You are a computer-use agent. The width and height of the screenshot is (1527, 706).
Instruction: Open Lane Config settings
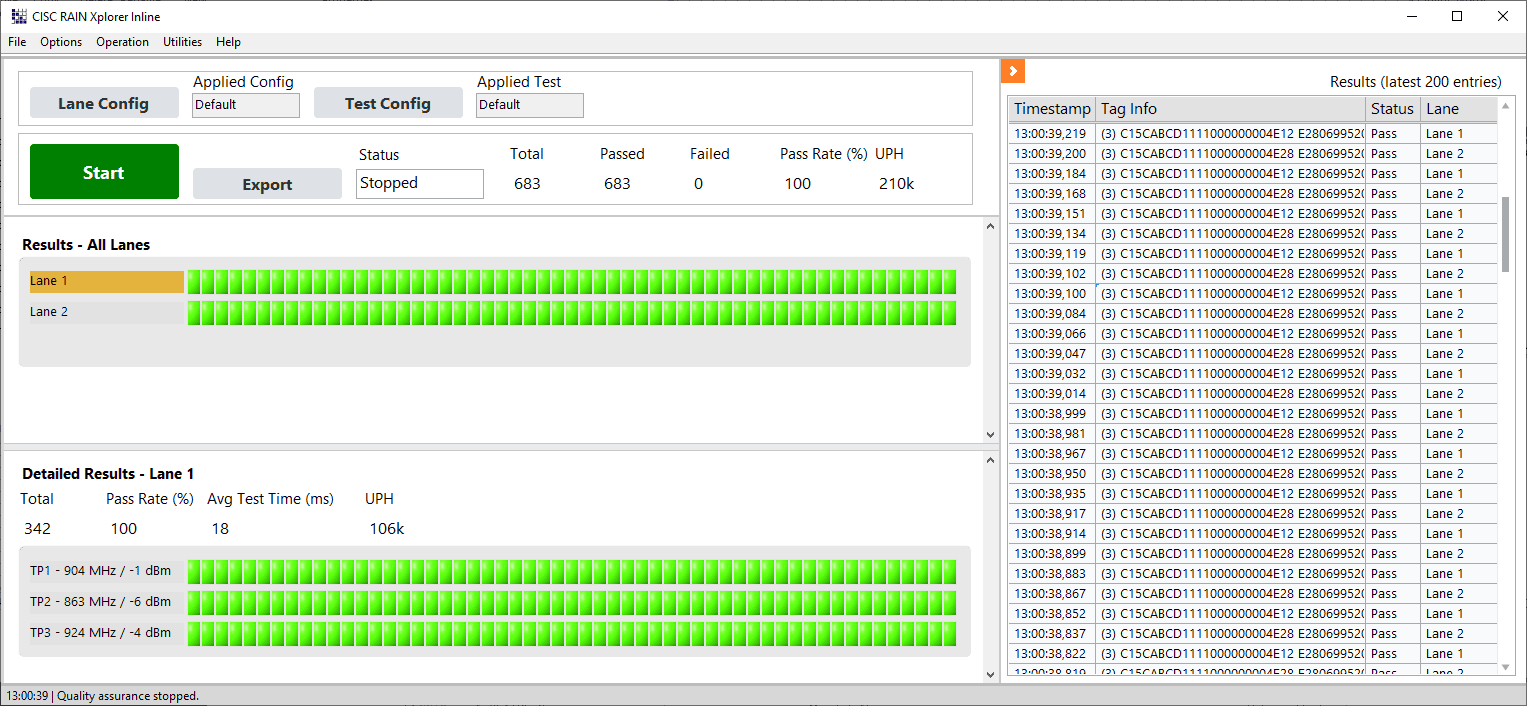[103, 103]
